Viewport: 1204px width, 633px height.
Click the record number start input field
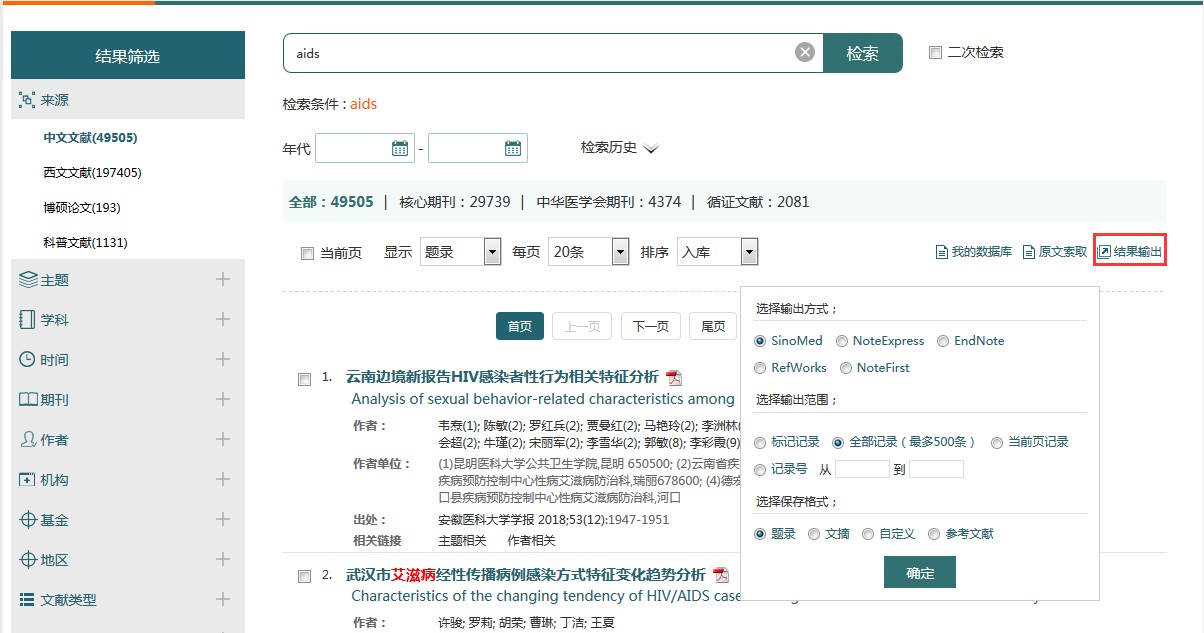[861, 469]
